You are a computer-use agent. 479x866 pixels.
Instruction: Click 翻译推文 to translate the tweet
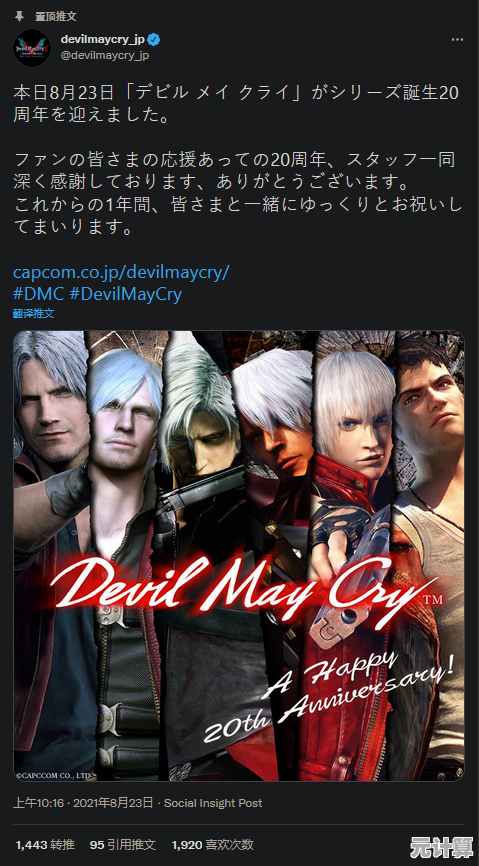click(33, 313)
